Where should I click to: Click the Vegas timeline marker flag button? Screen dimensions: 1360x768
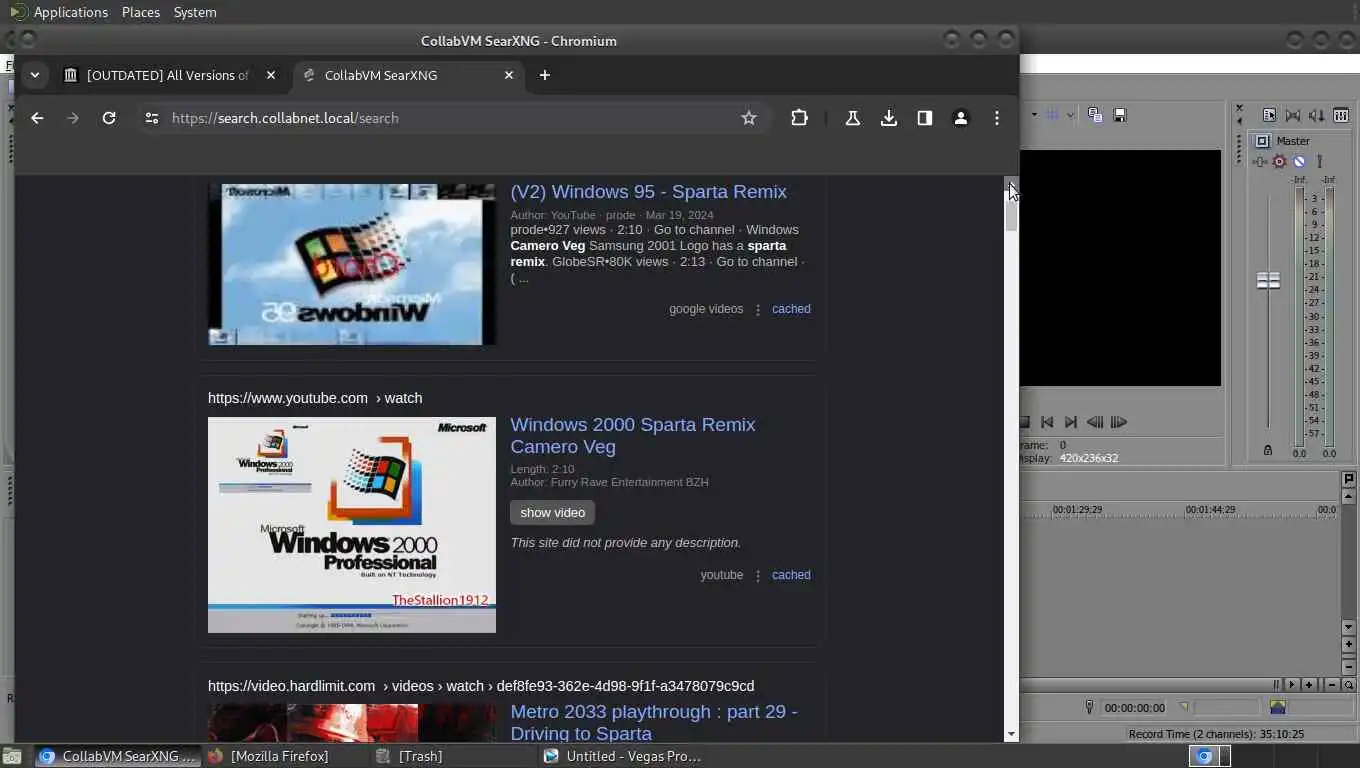pyautogui.click(x=1349, y=480)
